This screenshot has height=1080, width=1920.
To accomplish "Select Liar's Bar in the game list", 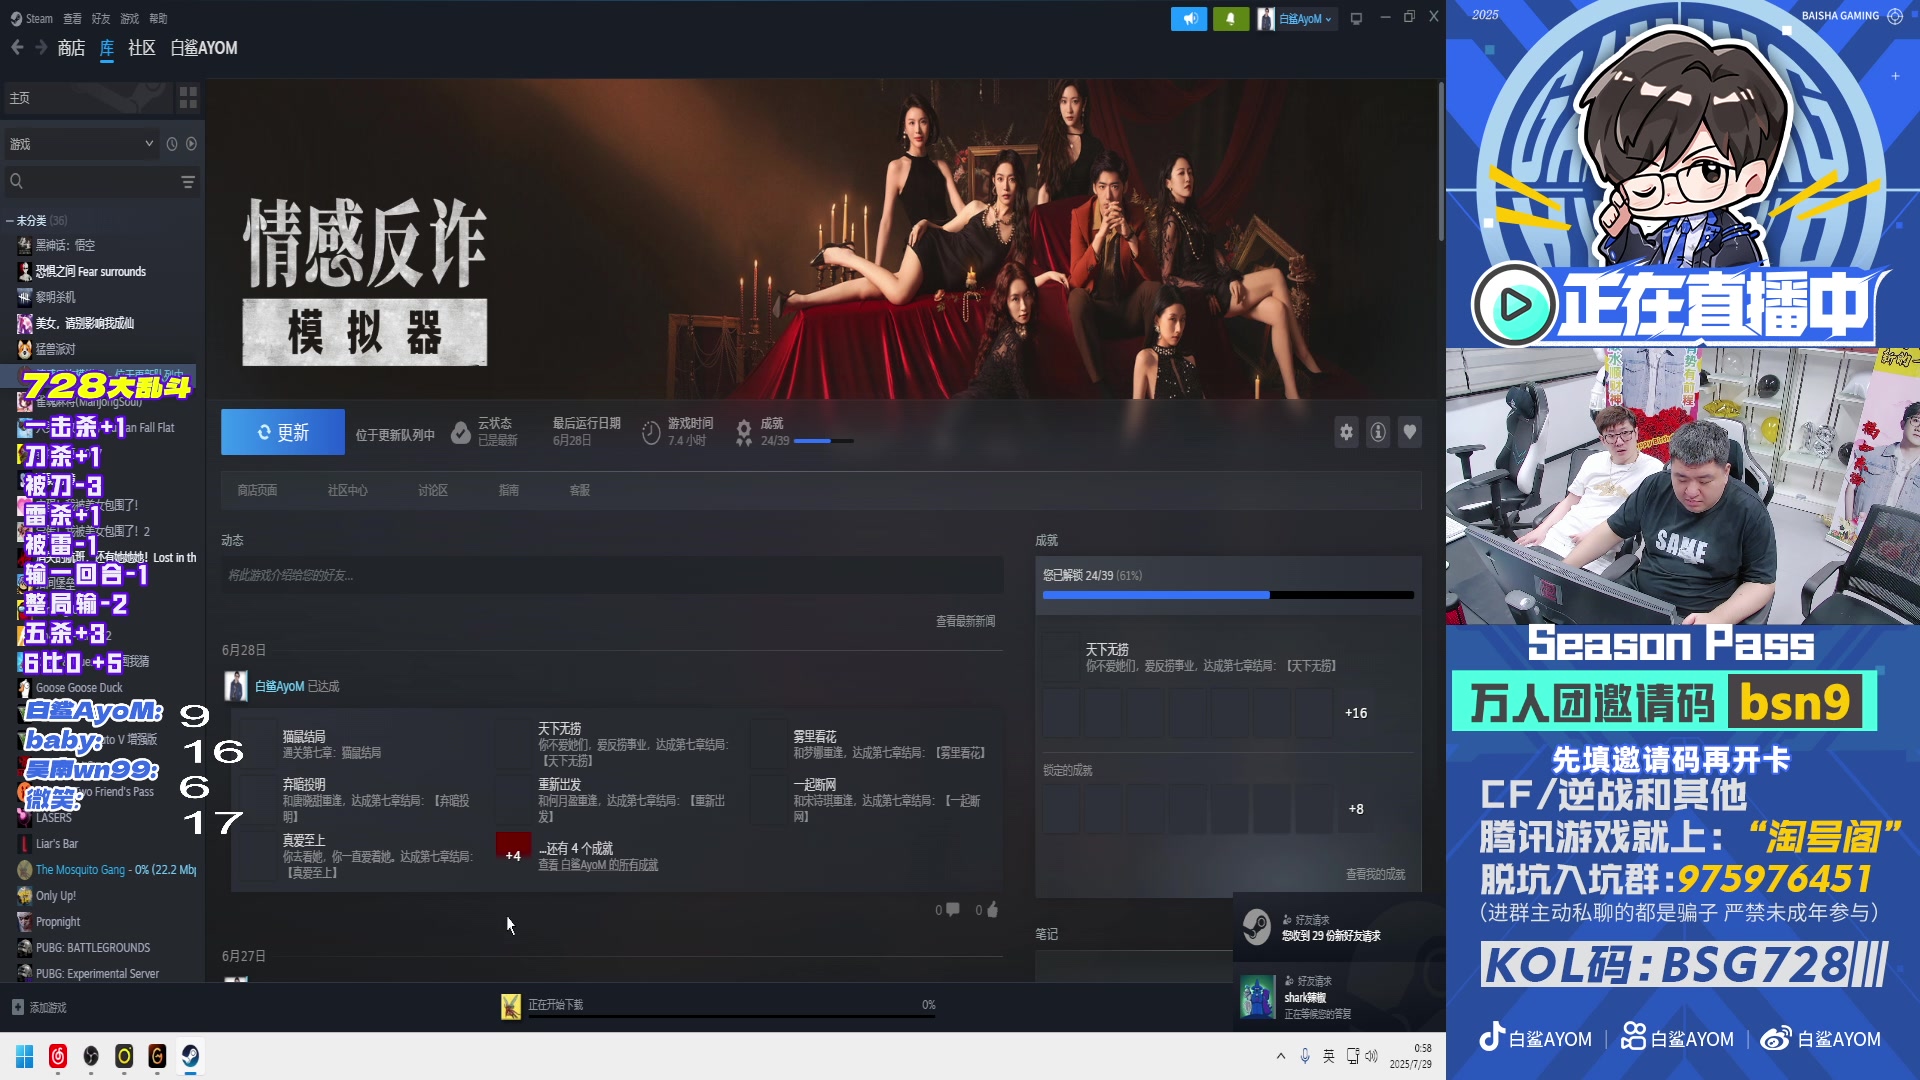I will click(x=57, y=844).
